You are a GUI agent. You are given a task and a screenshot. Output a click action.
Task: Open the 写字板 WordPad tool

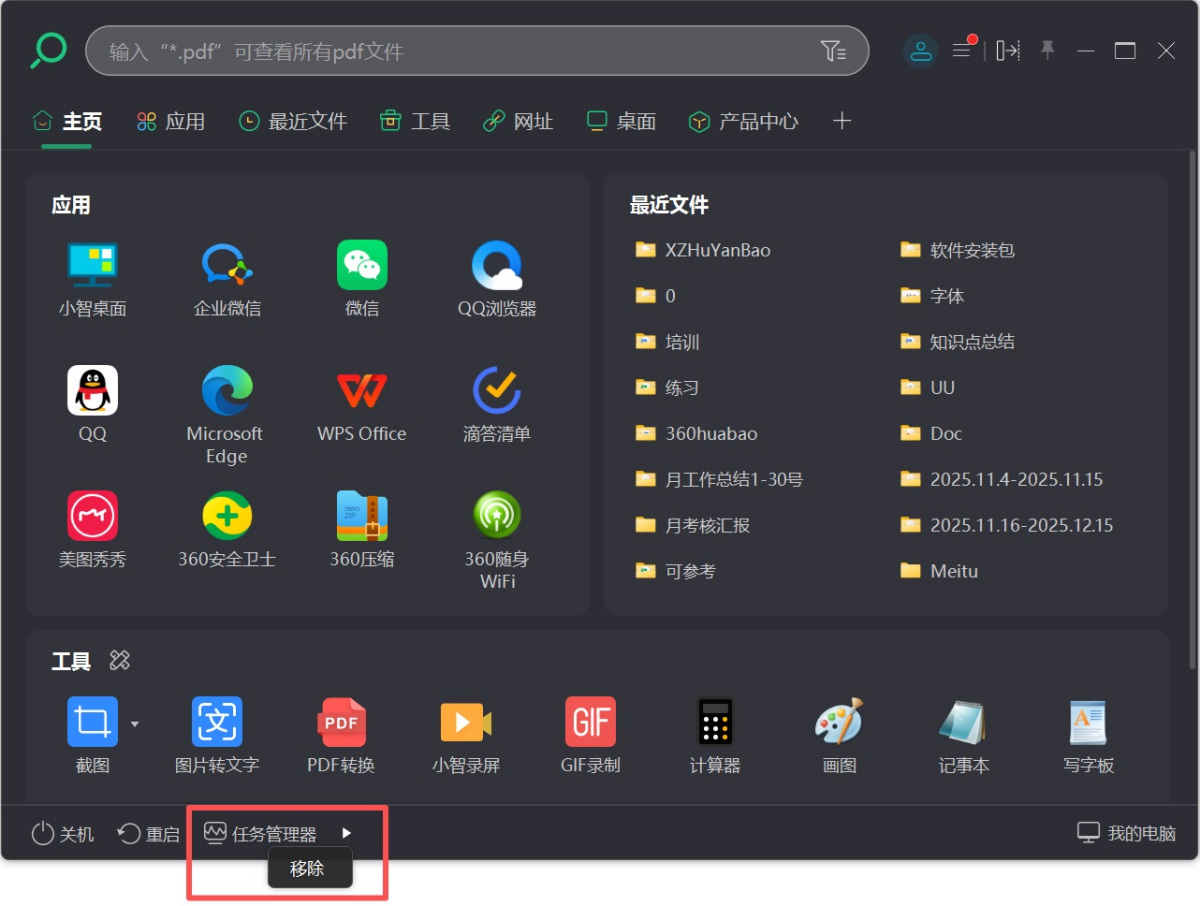pos(1087,721)
